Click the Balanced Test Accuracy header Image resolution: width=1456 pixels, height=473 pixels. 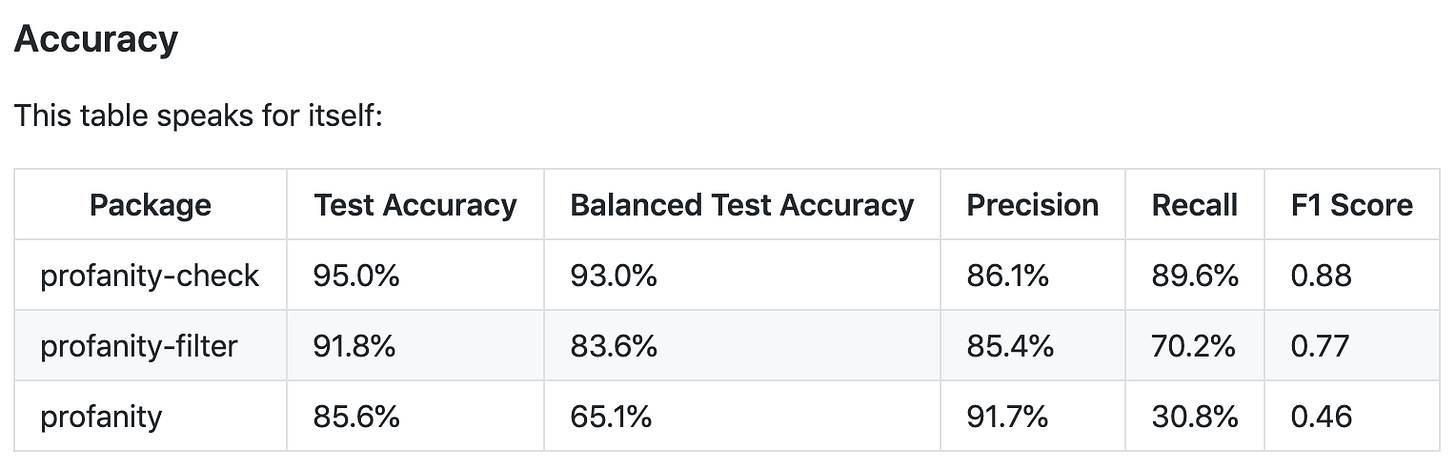point(742,205)
